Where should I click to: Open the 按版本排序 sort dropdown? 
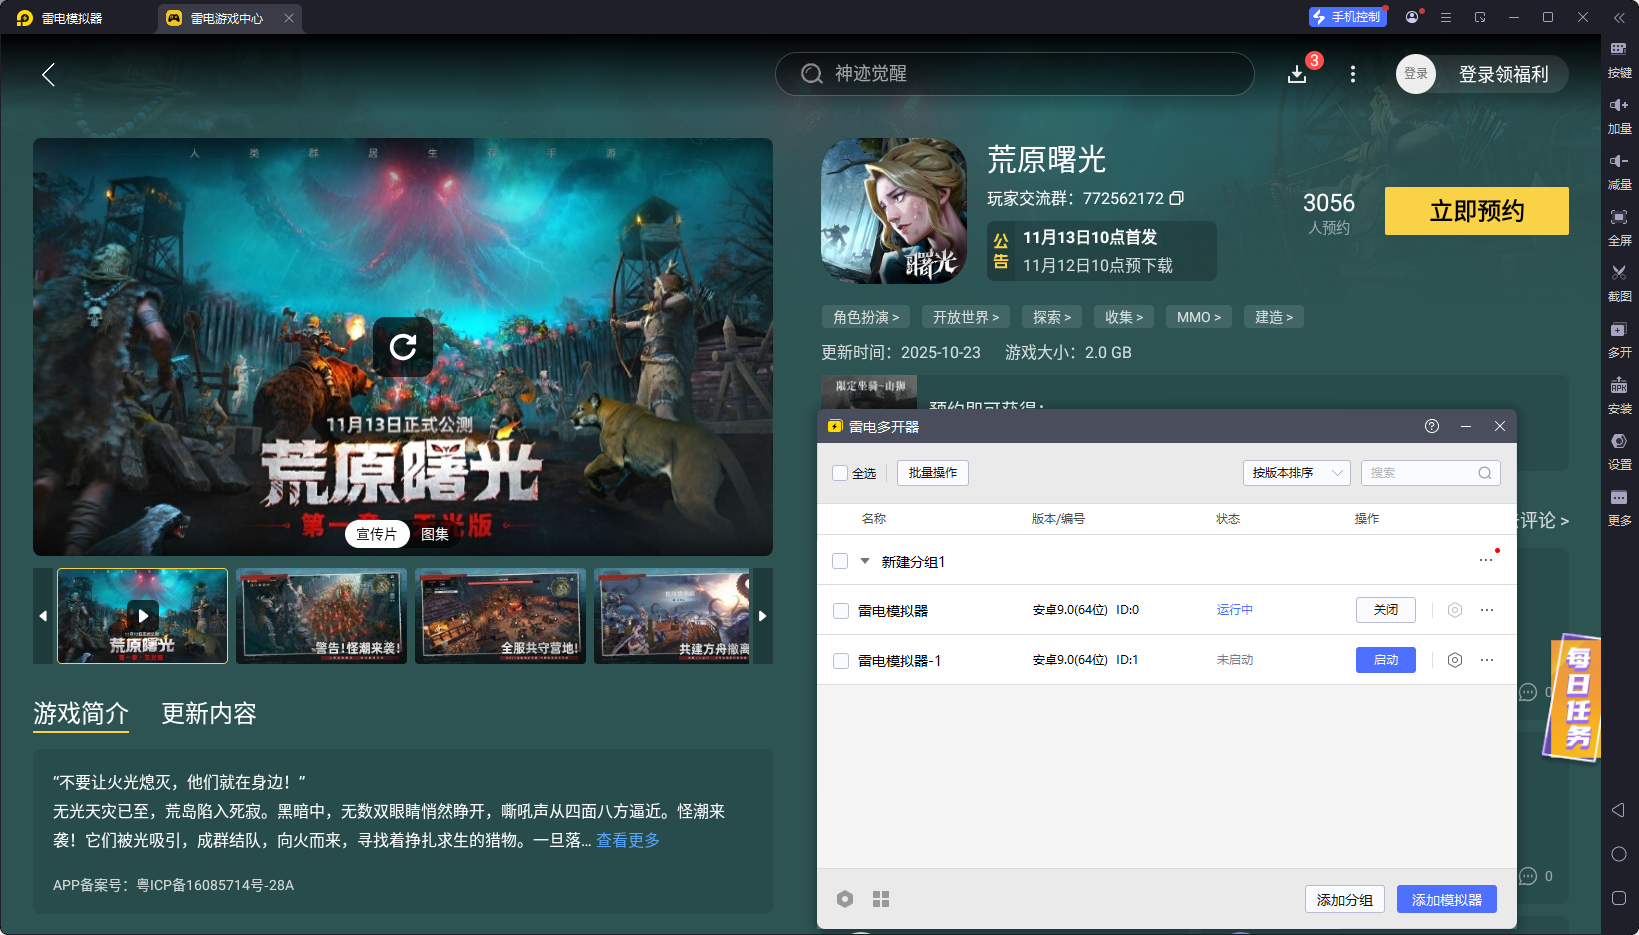tap(1296, 473)
